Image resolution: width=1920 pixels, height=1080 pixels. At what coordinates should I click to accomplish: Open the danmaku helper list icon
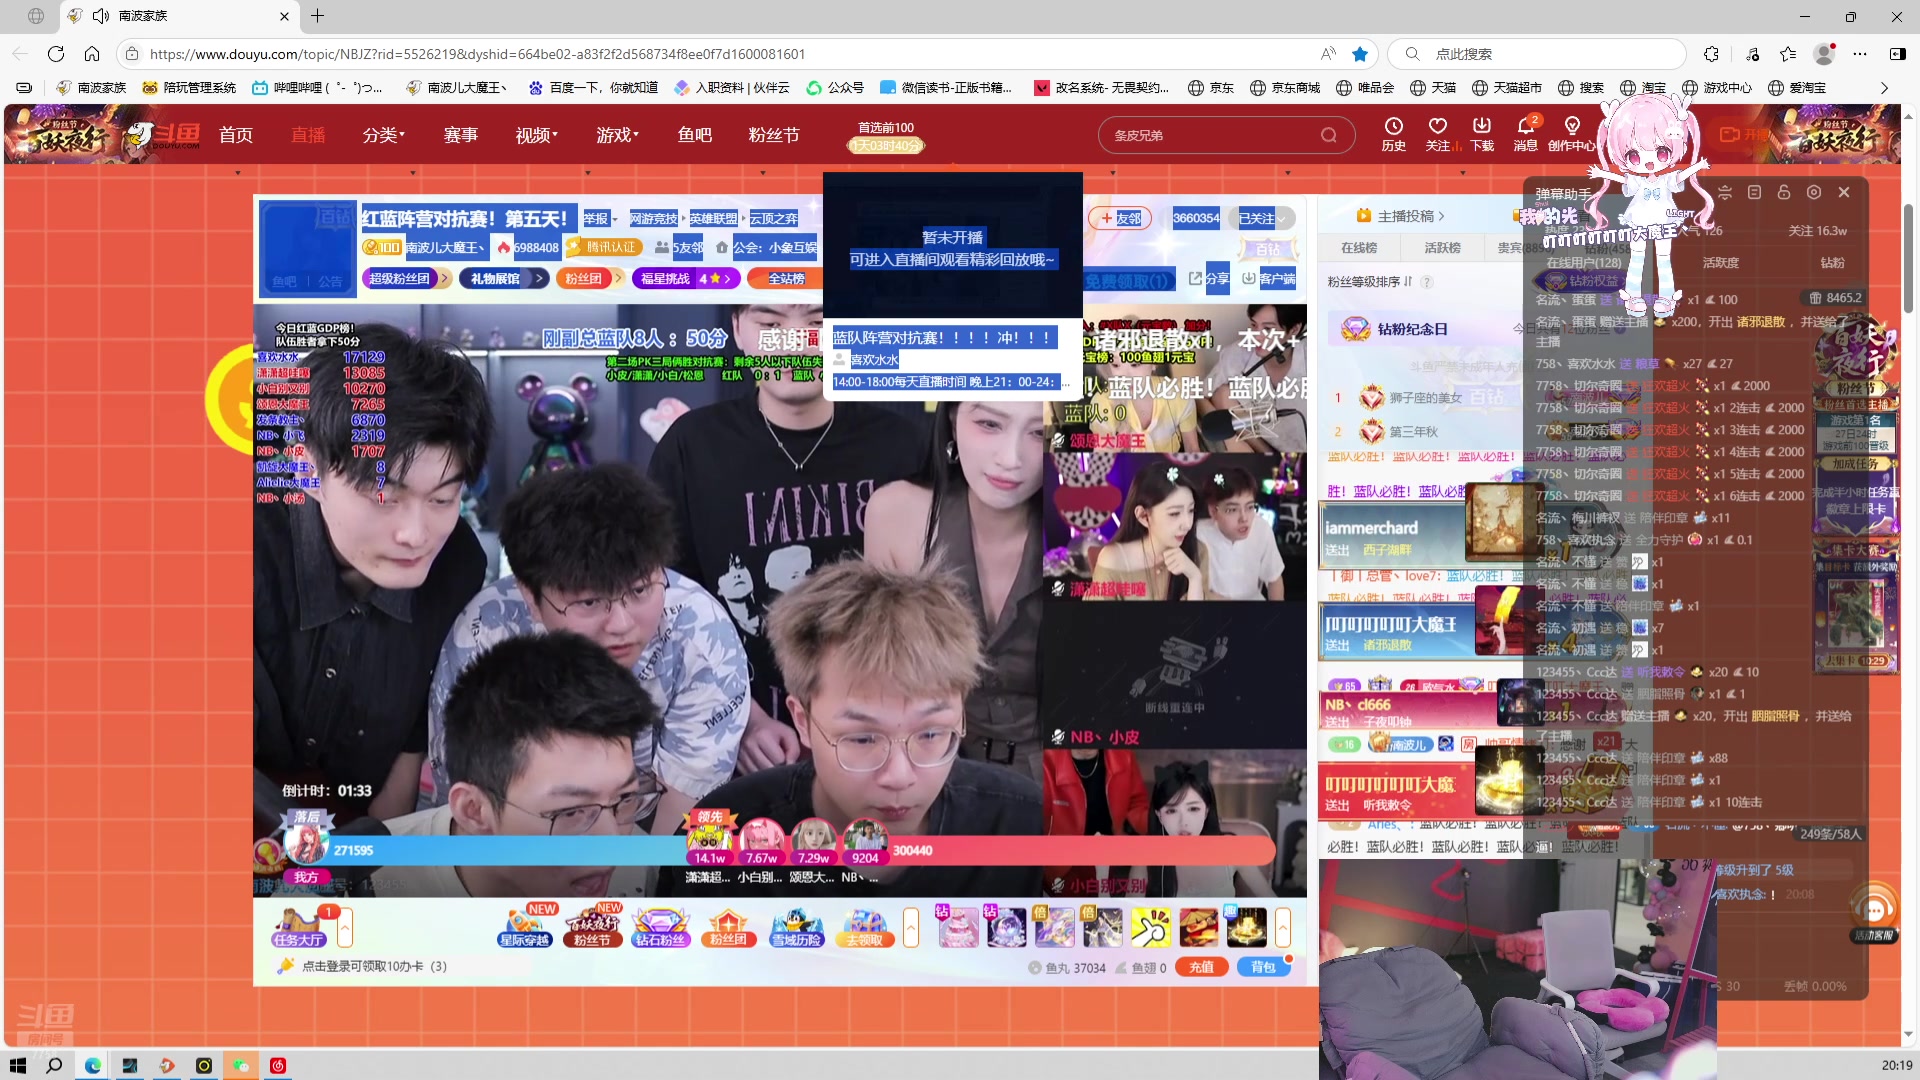pos(1754,192)
